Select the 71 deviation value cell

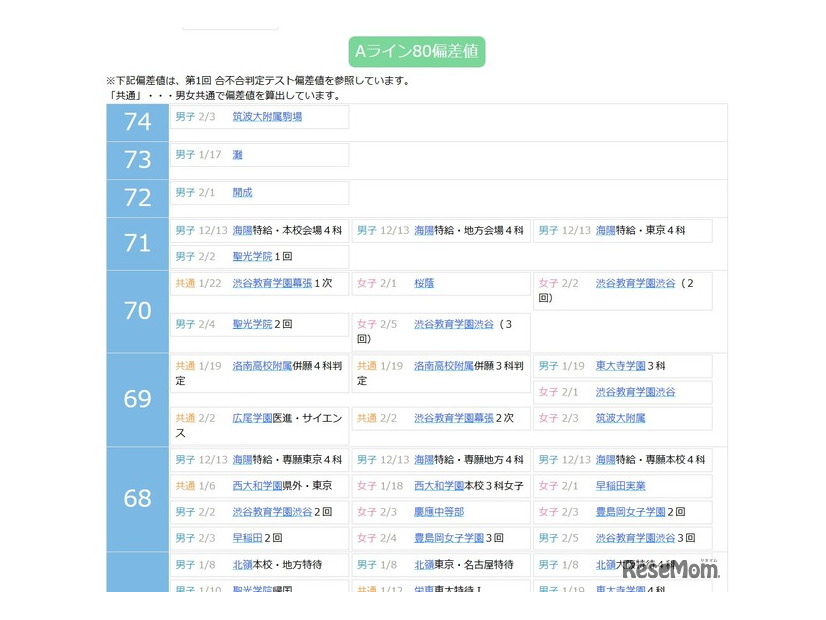click(x=137, y=244)
